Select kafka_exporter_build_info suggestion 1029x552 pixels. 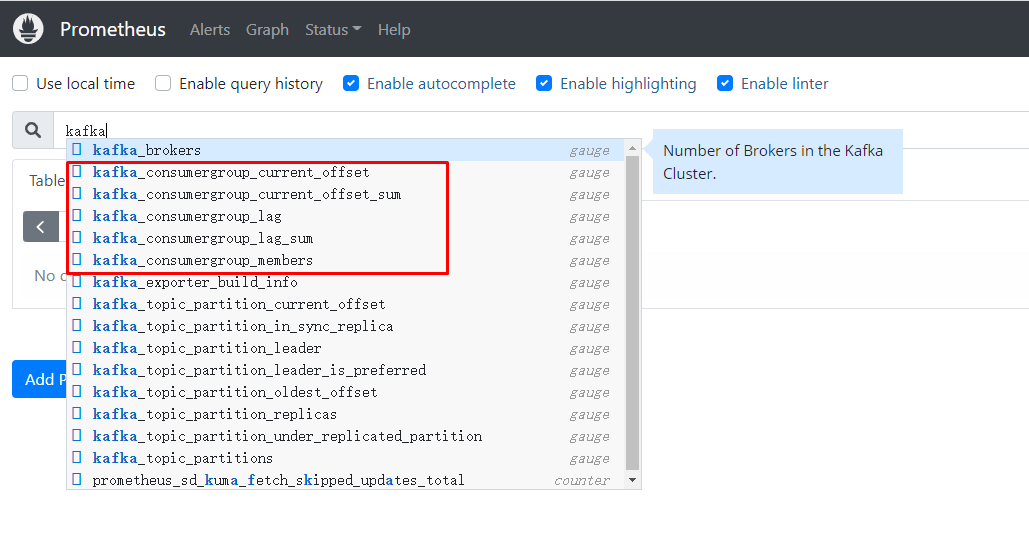click(x=346, y=282)
